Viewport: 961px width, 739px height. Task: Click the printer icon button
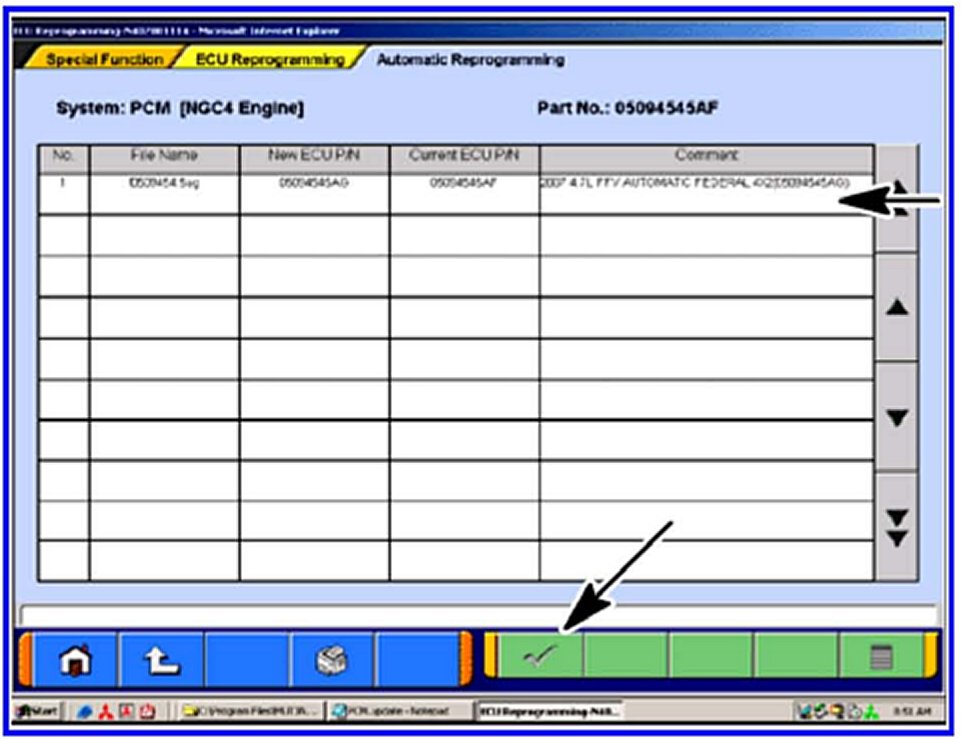[333, 659]
